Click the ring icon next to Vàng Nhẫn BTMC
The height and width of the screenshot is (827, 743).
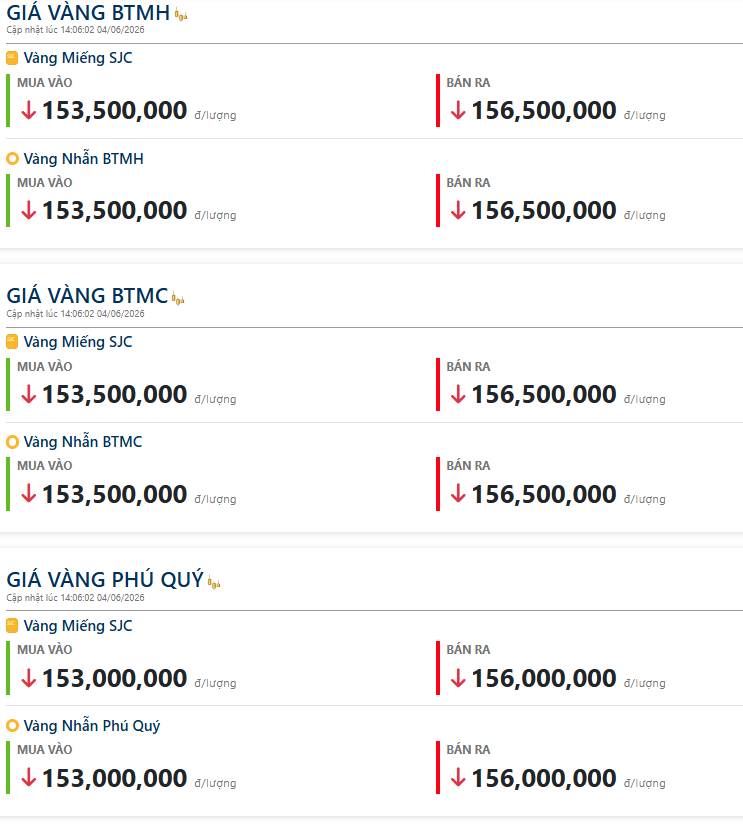12,441
